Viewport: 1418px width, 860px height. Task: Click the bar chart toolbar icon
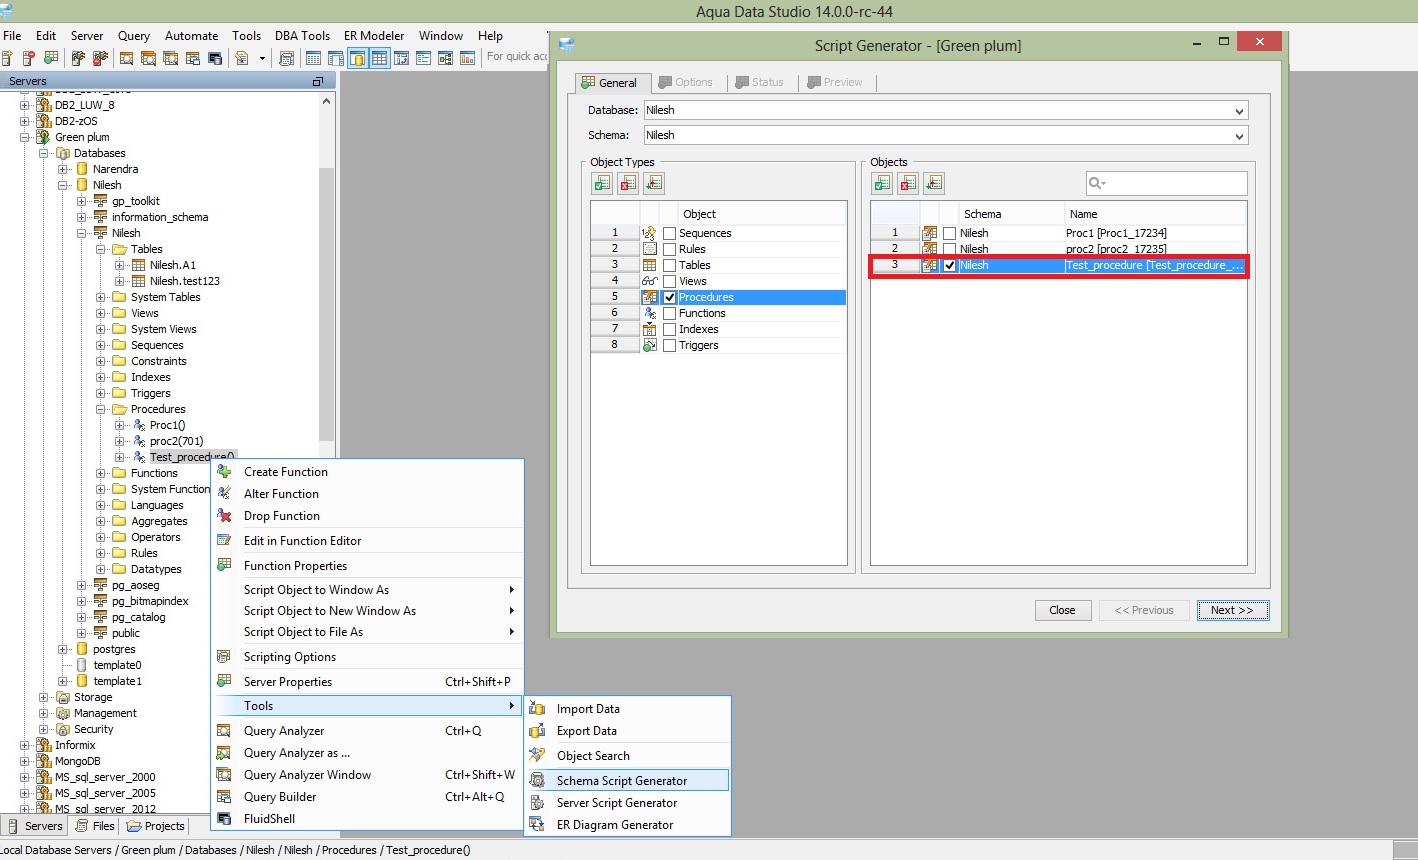pos(467,58)
